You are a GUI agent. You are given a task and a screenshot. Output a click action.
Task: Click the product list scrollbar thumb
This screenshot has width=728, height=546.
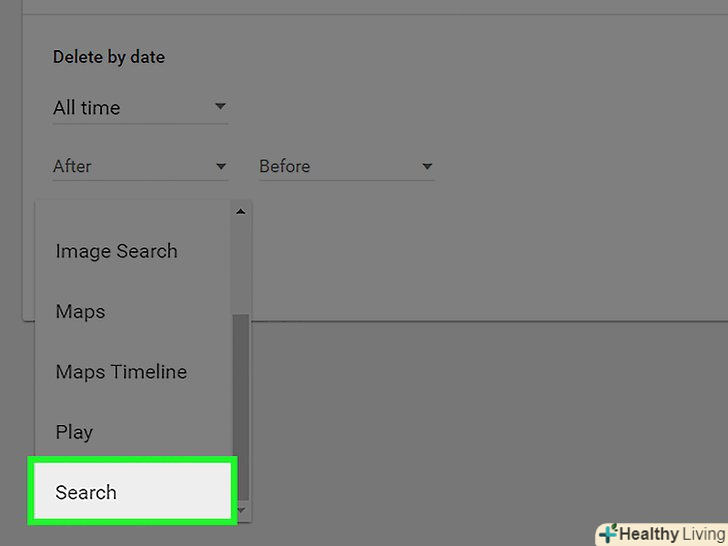240,400
